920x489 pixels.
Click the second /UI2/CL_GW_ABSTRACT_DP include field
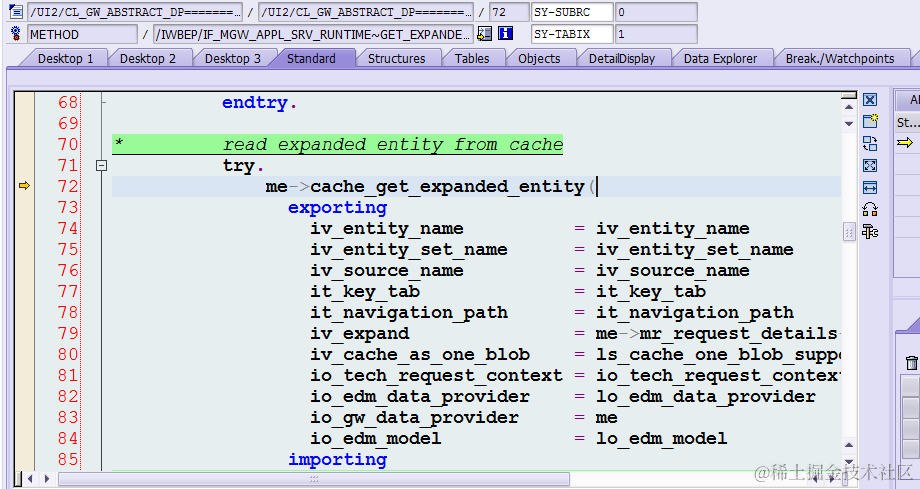[366, 12]
